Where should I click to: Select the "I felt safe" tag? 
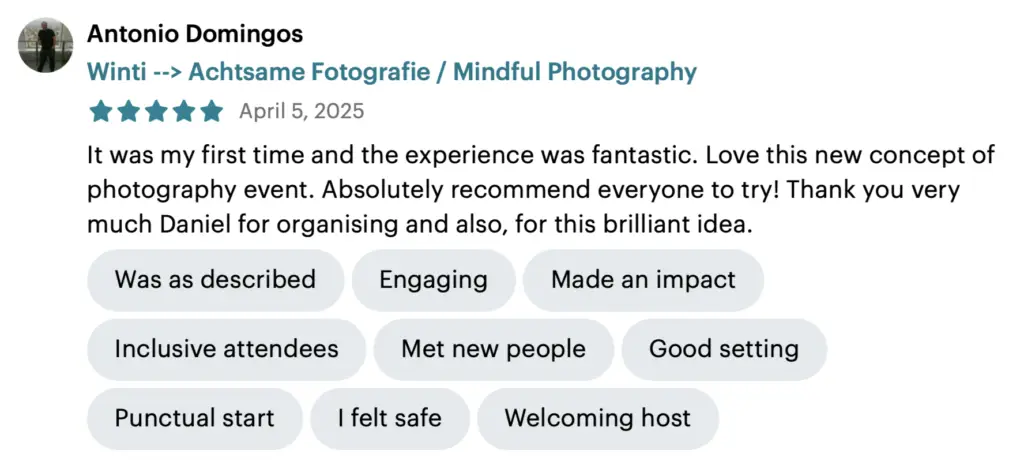[x=389, y=418]
